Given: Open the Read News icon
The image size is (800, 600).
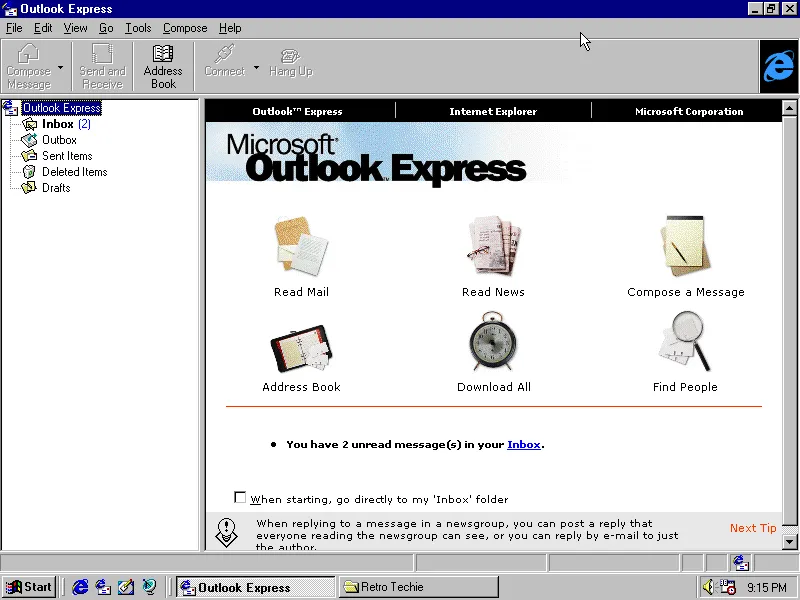Looking at the screenshot, I should pyautogui.click(x=493, y=246).
